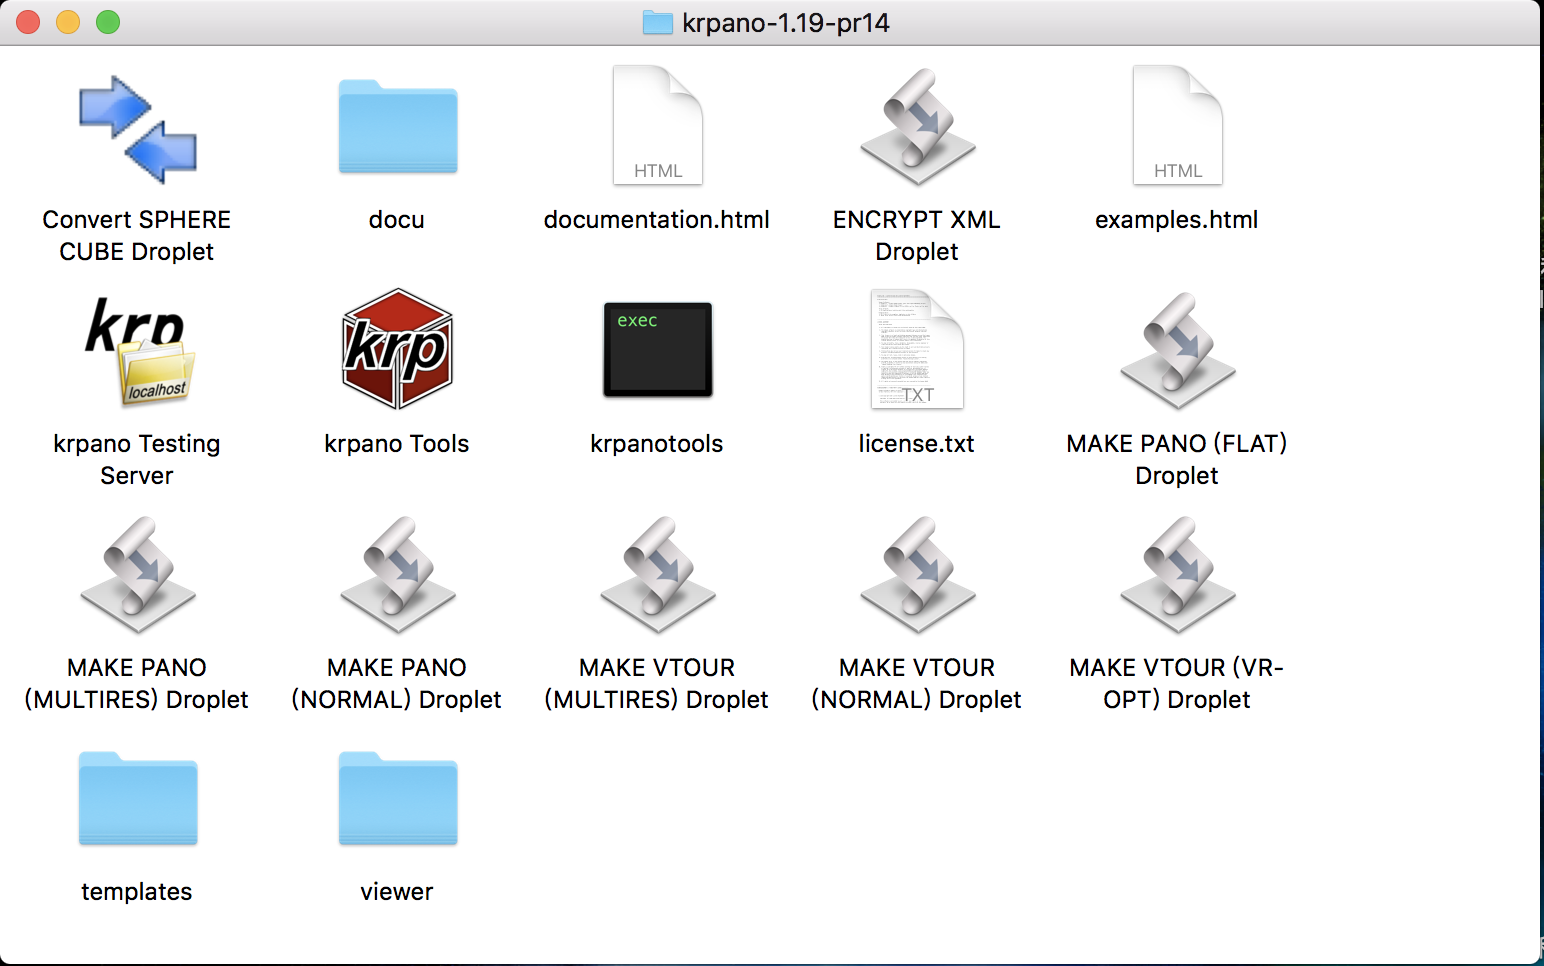Click the window title krpano-1.19-pr14
Screen dimensions: 1544x966
tap(786, 23)
